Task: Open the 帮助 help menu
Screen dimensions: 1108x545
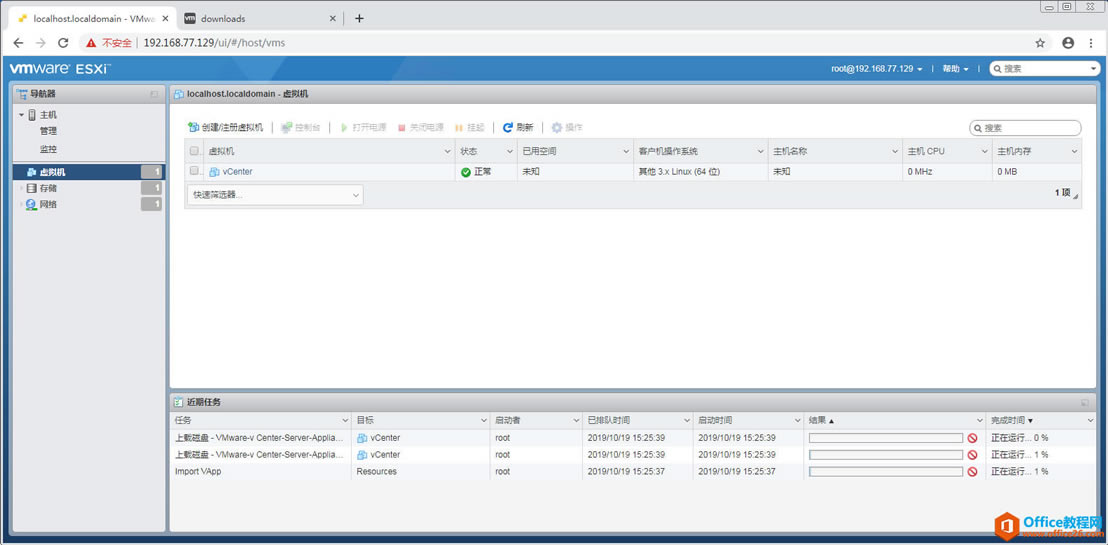Action: (x=955, y=69)
